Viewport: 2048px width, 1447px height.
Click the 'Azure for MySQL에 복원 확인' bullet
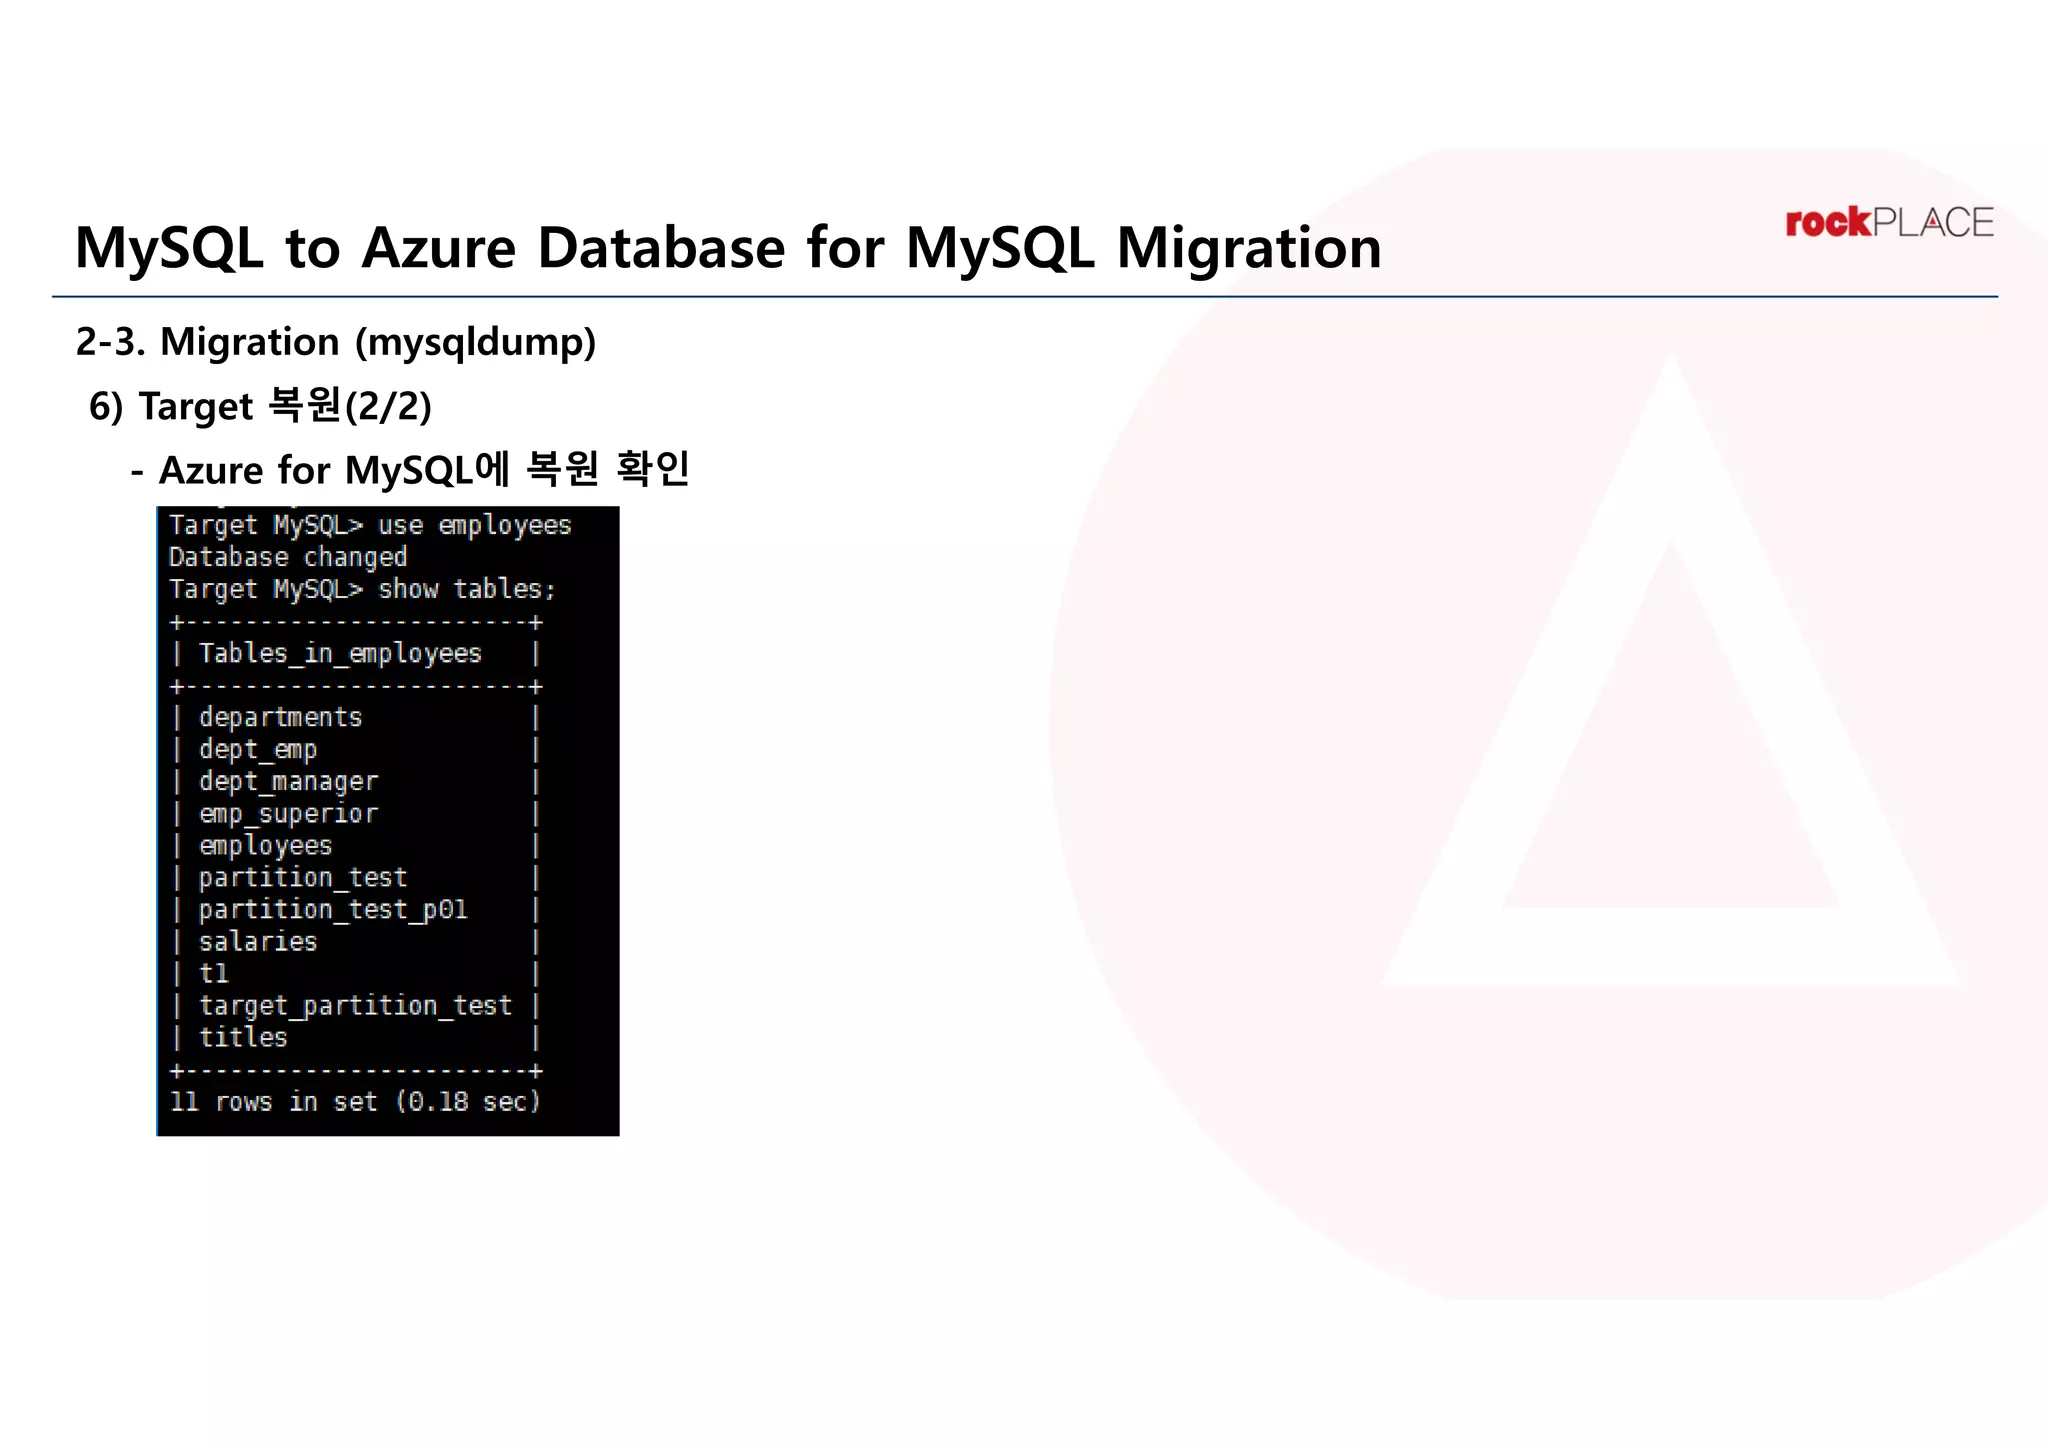pos(410,469)
